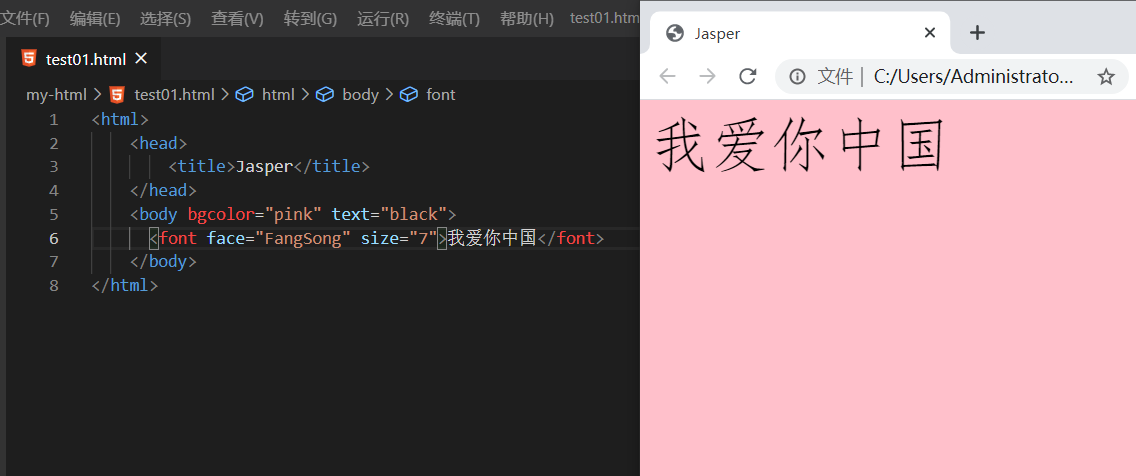Select my-html in the breadcrumb
This screenshot has width=1136, height=476.
(x=56, y=95)
